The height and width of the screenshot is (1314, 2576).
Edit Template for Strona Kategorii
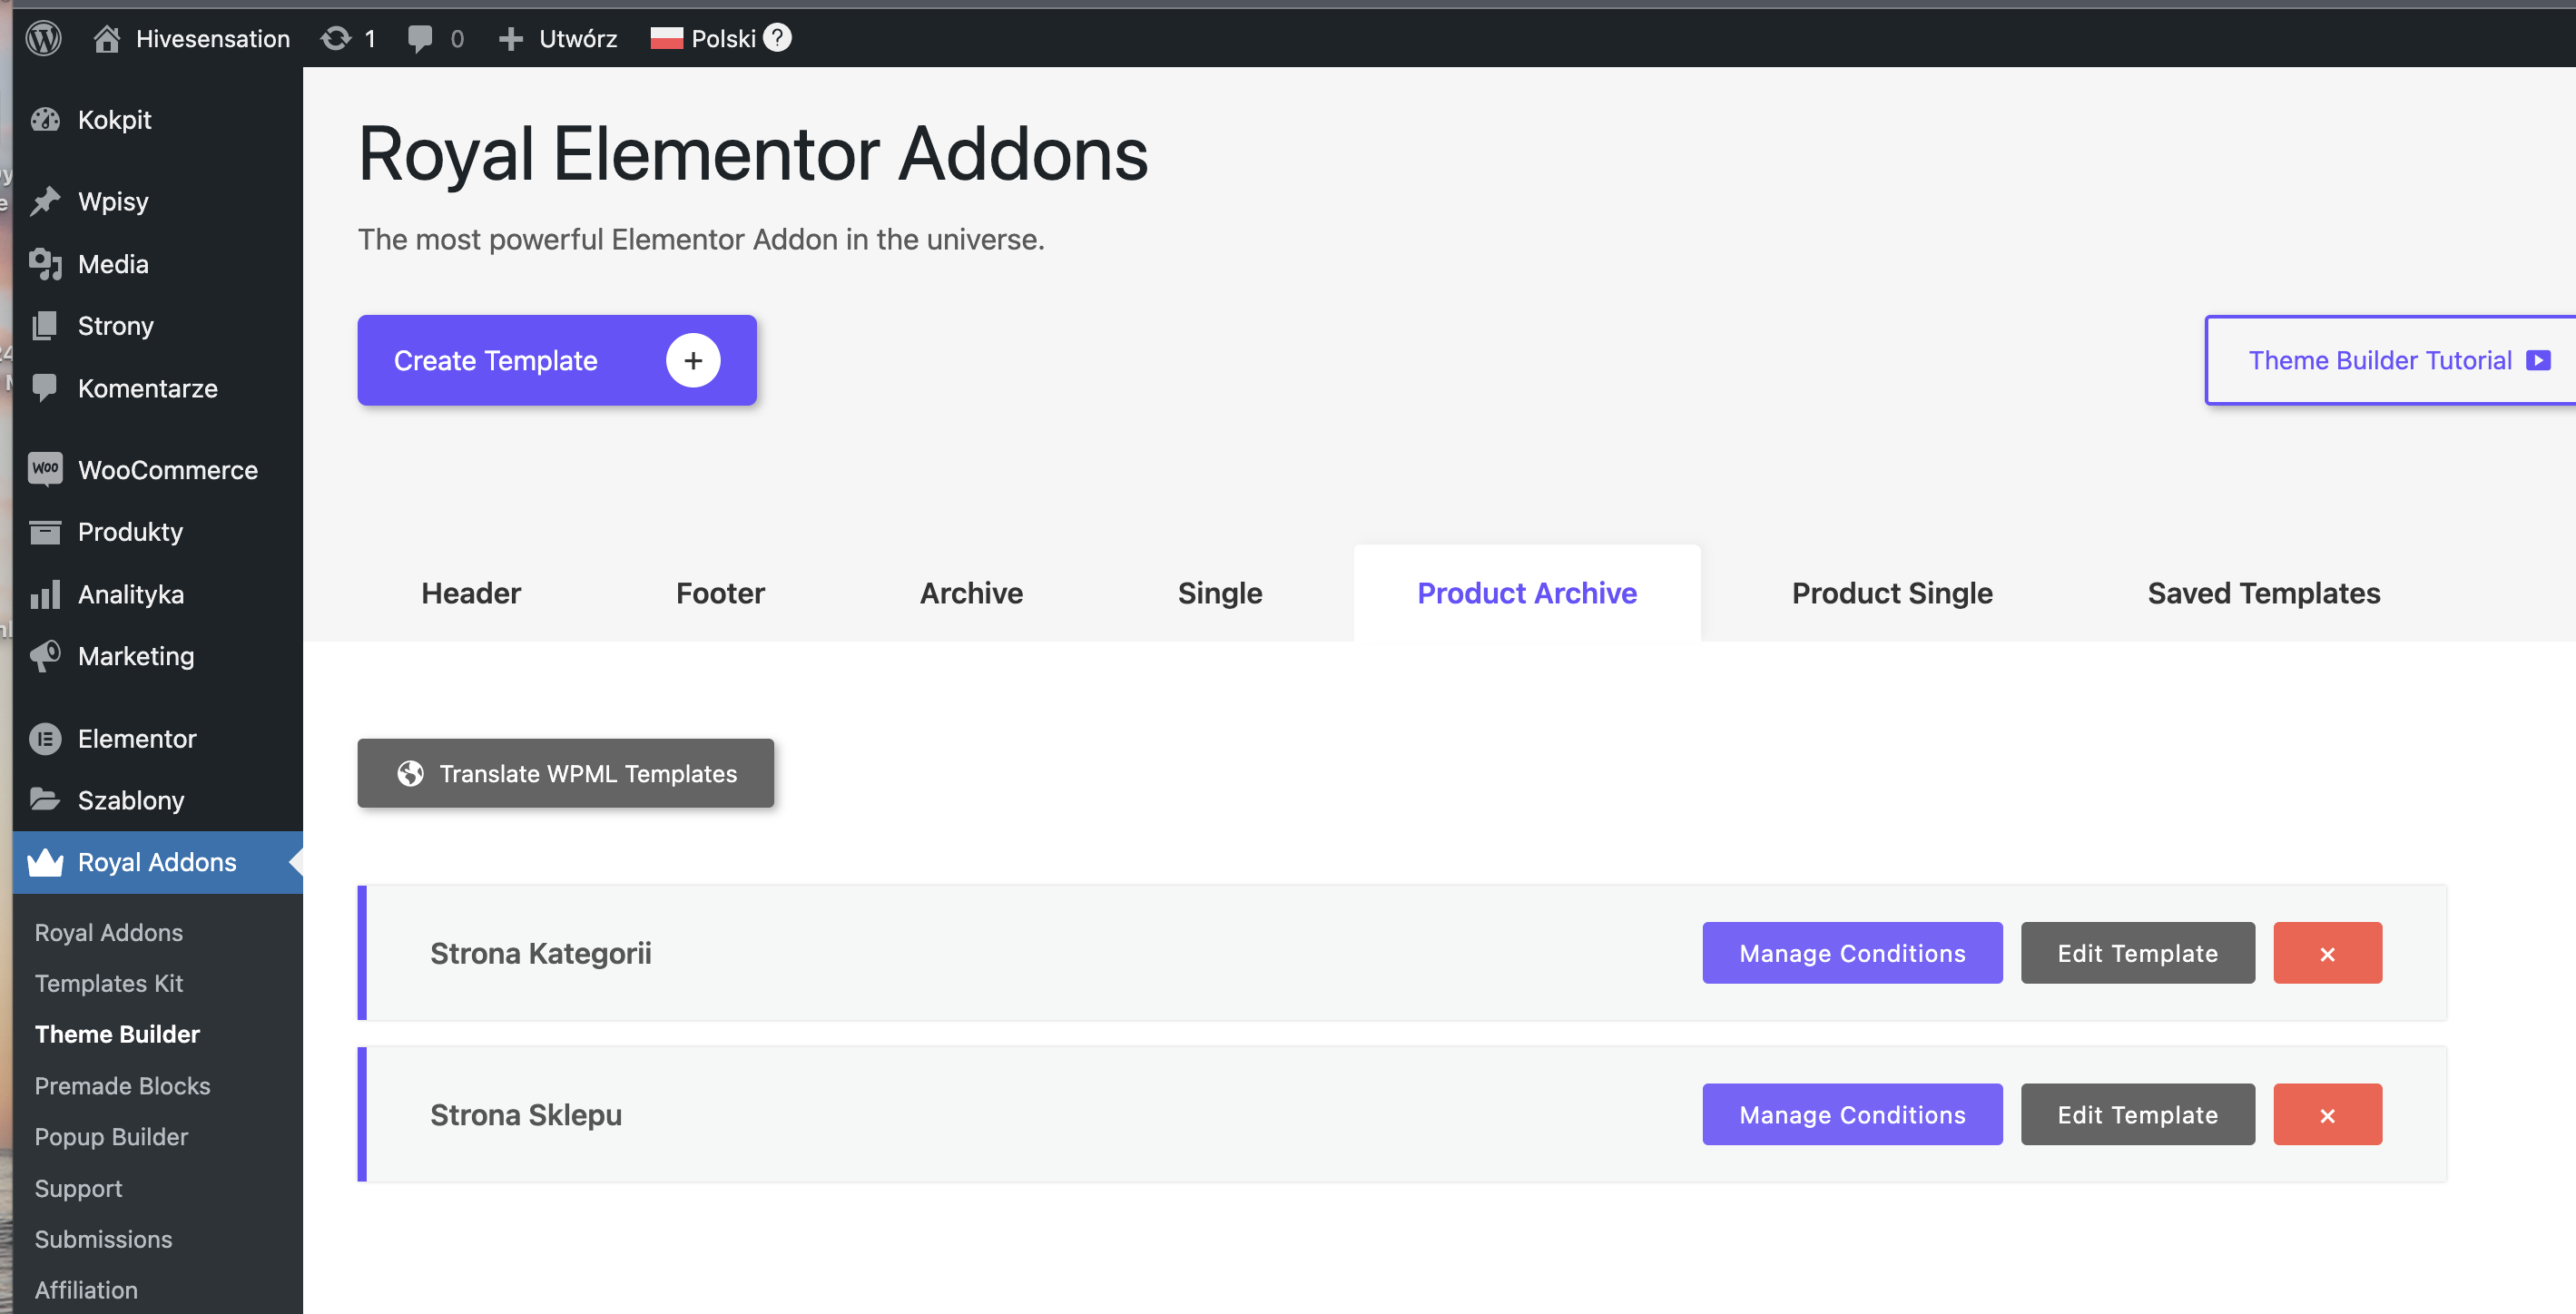coord(2138,953)
